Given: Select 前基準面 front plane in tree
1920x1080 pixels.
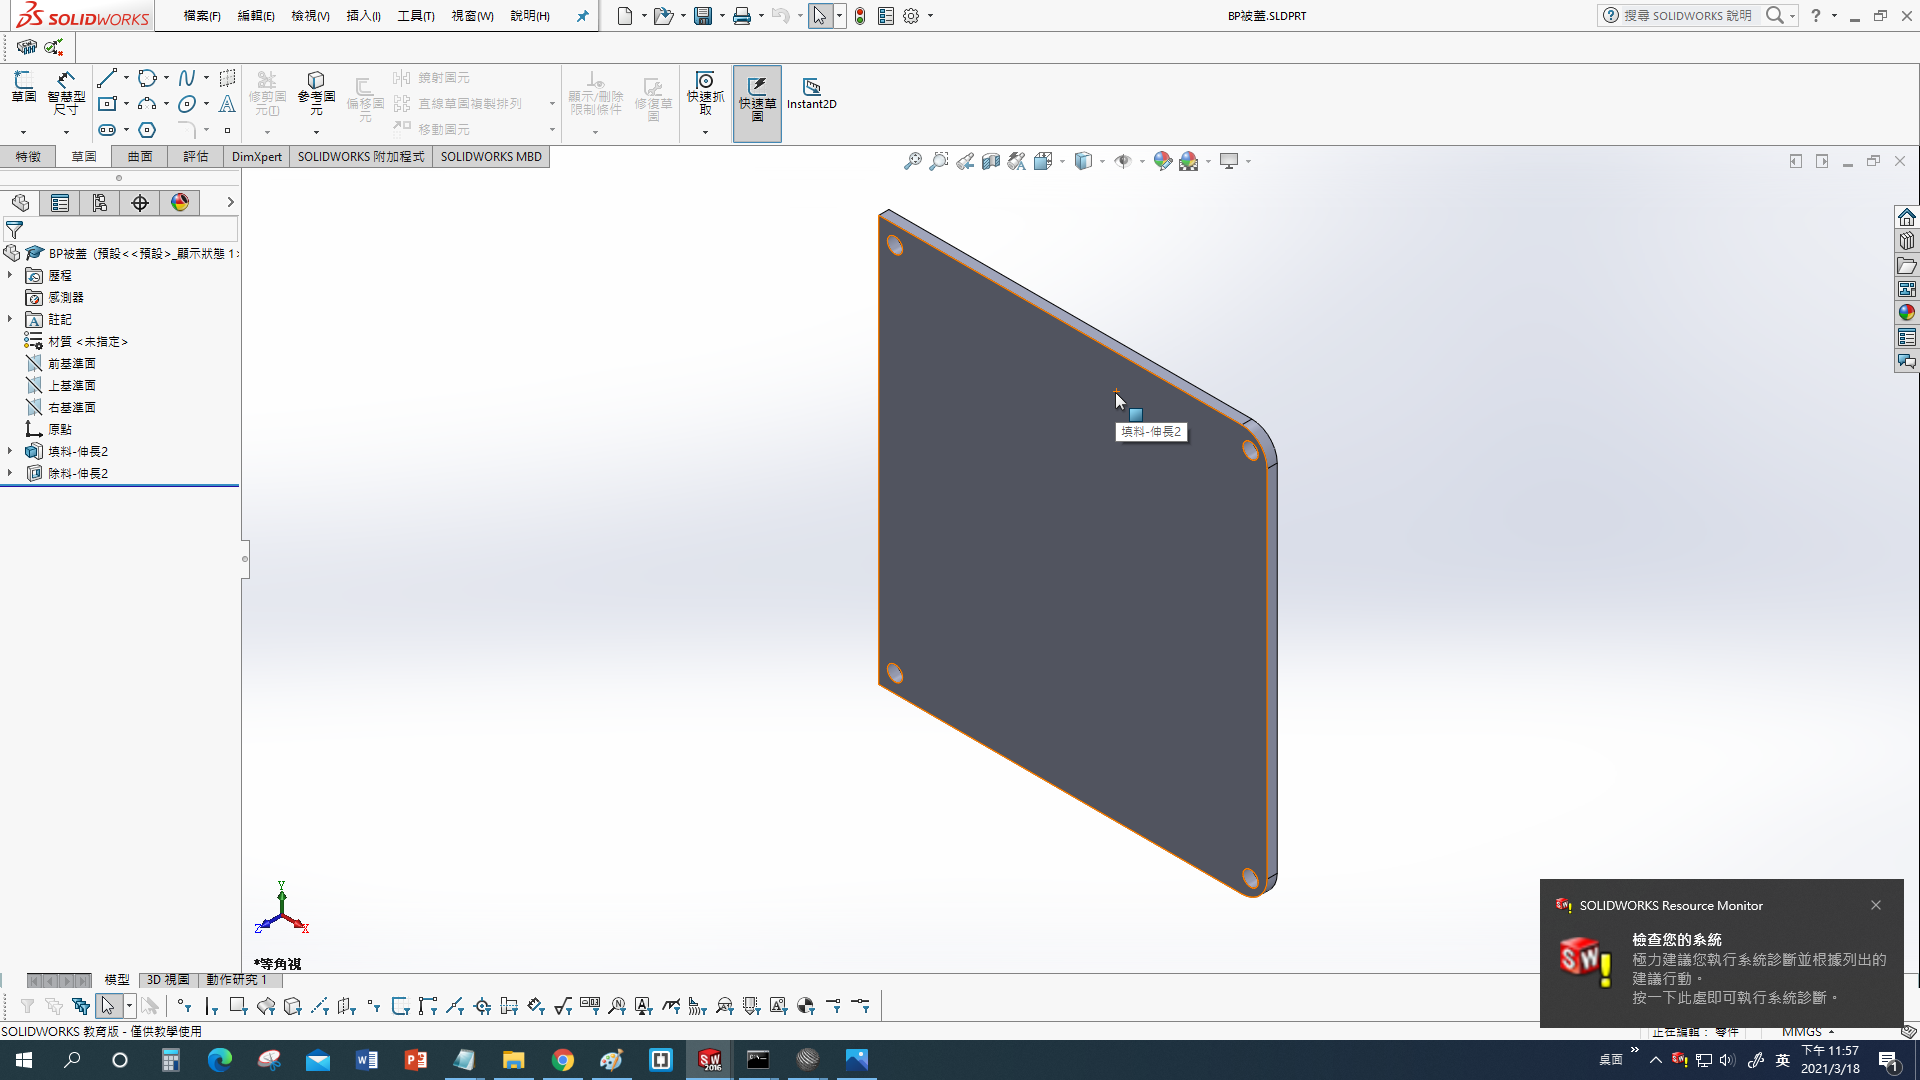Looking at the screenshot, I should click(x=72, y=363).
